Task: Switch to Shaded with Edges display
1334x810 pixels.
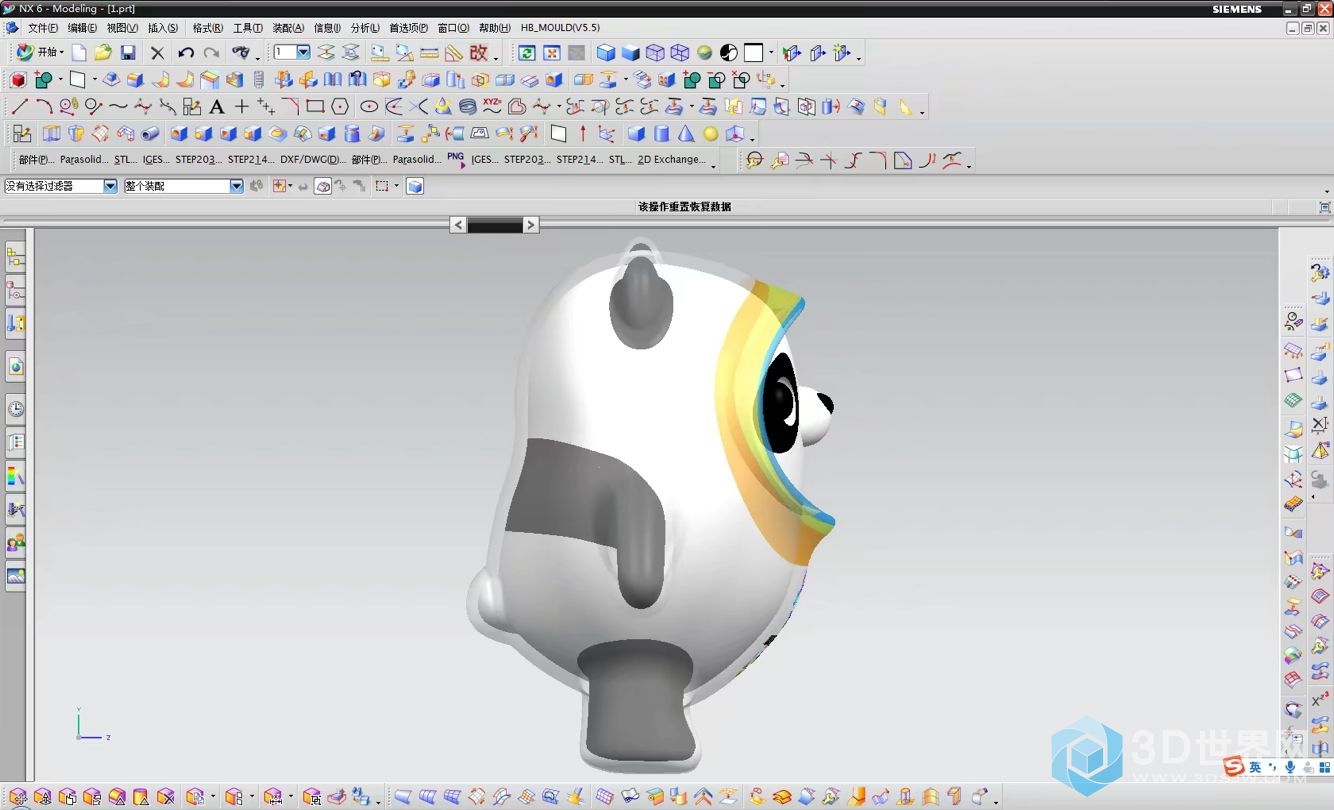Action: tap(606, 53)
